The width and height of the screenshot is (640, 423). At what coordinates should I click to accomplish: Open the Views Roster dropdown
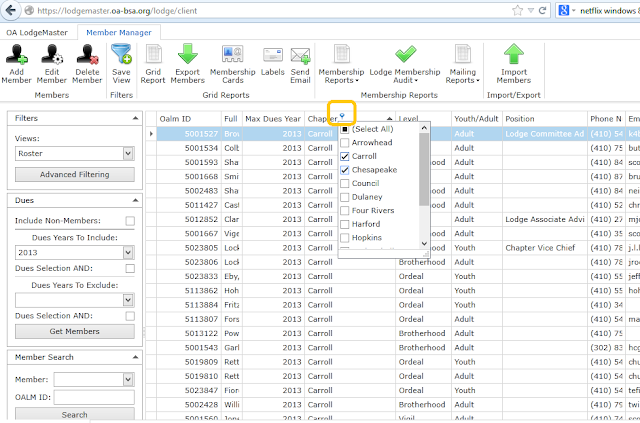click(128, 154)
